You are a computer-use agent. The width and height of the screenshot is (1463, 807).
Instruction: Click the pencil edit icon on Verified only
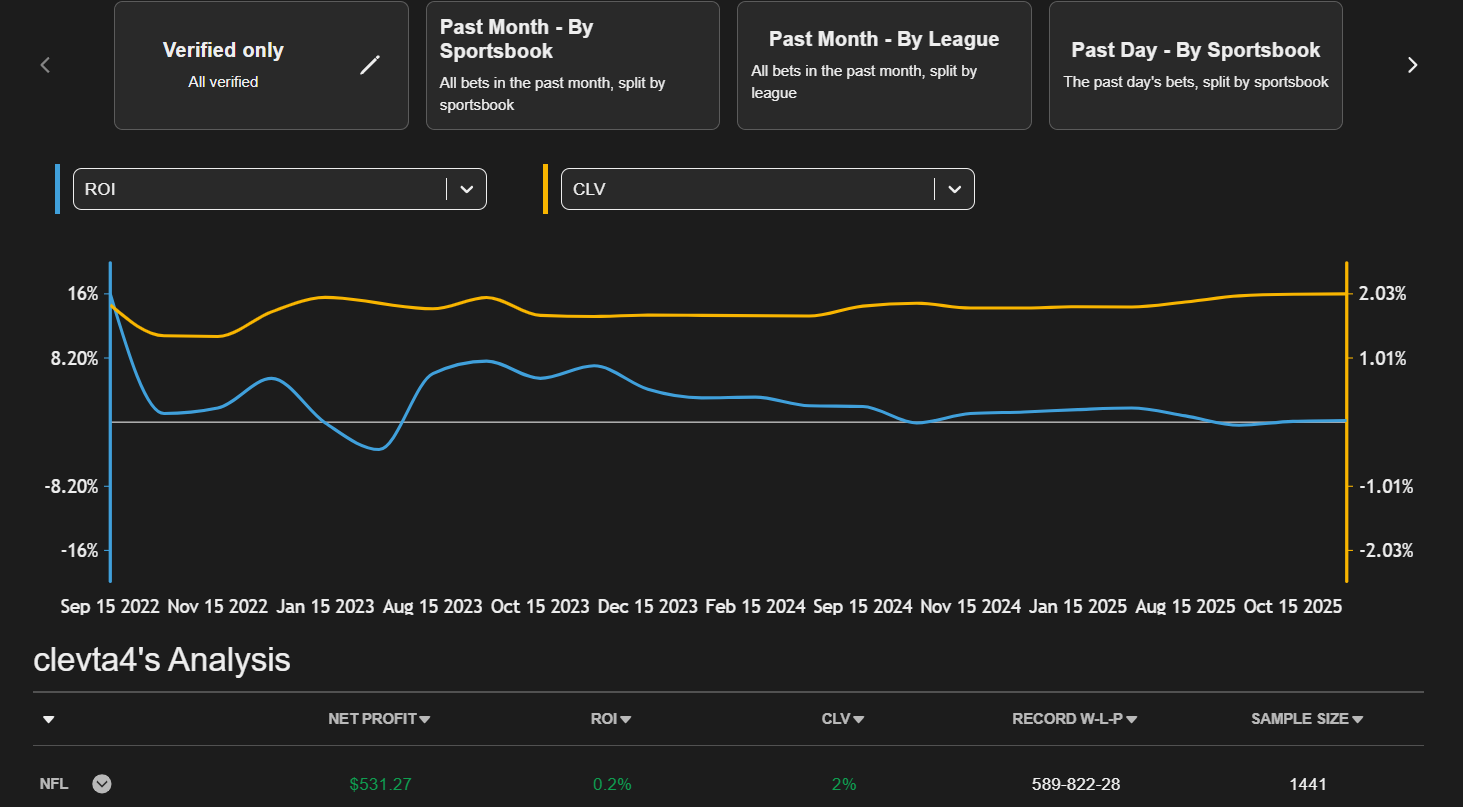(x=370, y=65)
